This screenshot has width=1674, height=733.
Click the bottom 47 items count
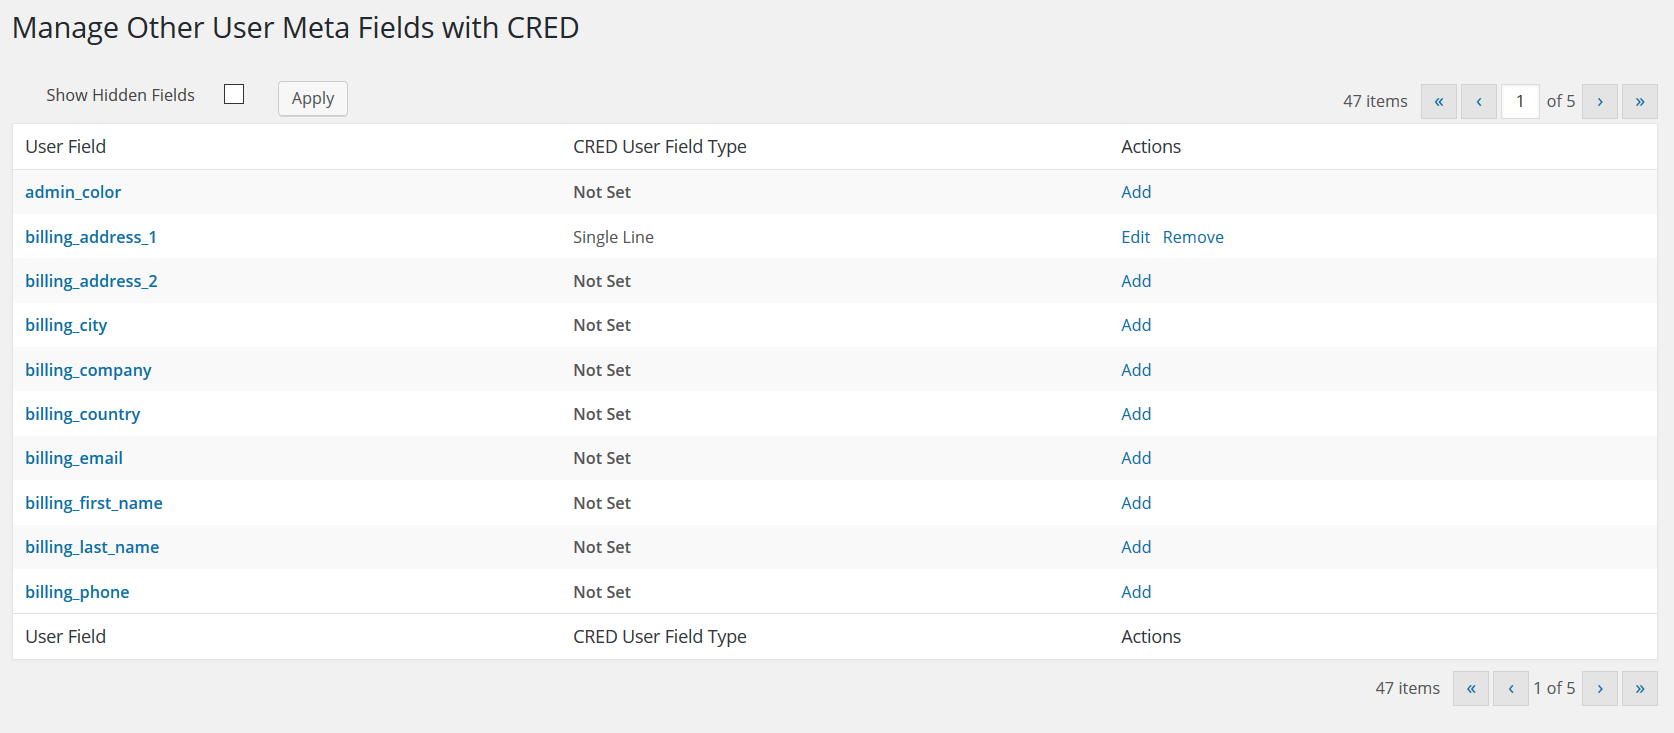pyautogui.click(x=1407, y=688)
